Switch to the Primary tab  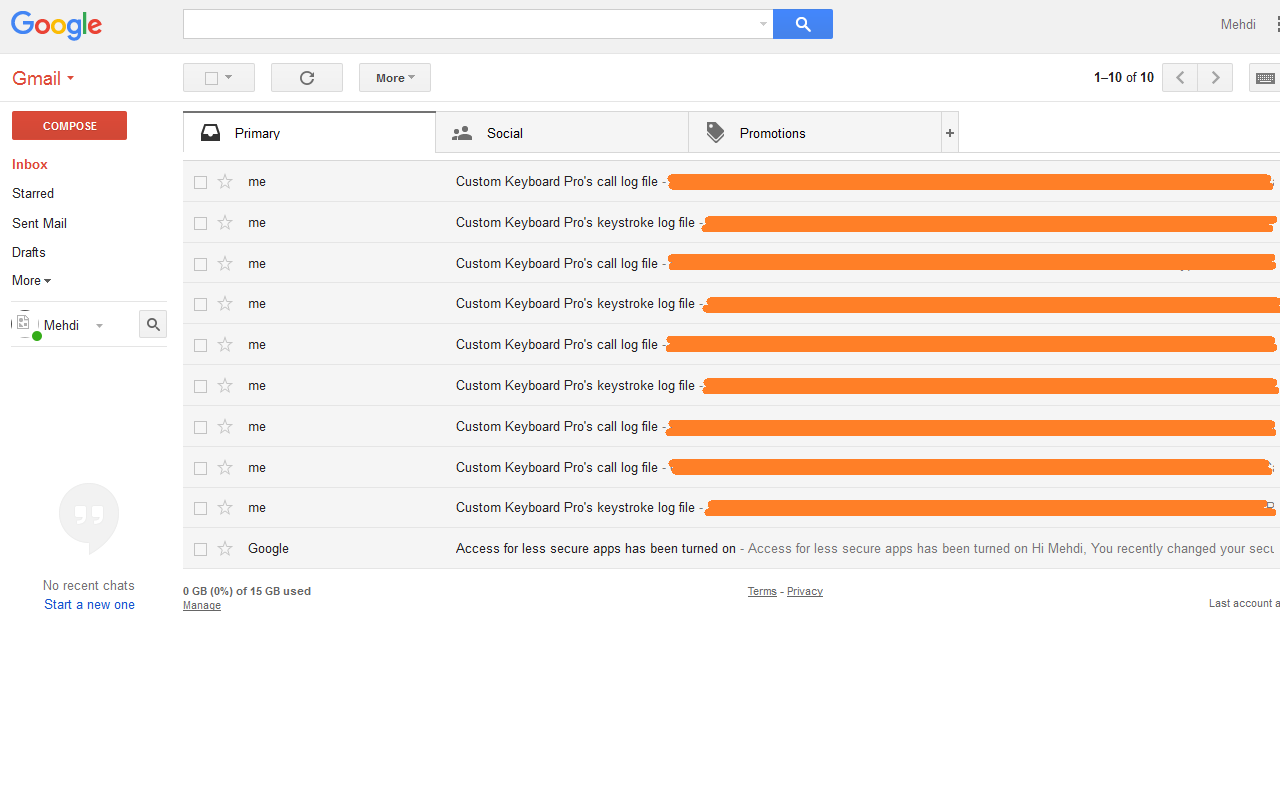coord(309,132)
